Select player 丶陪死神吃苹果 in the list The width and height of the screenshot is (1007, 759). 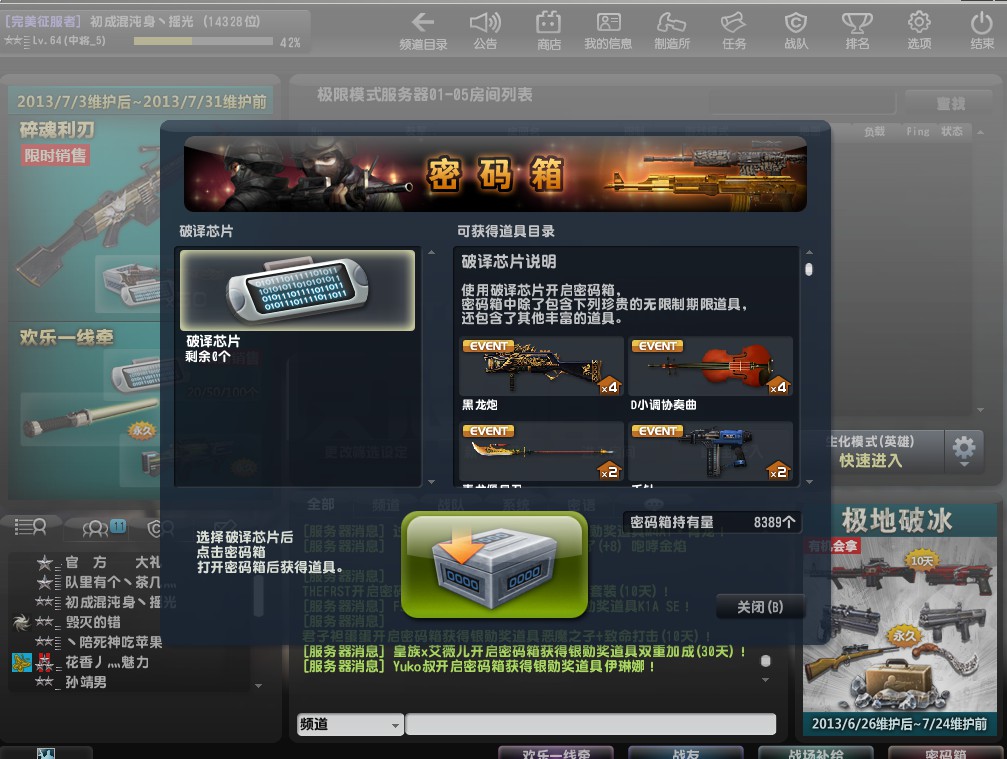point(114,641)
